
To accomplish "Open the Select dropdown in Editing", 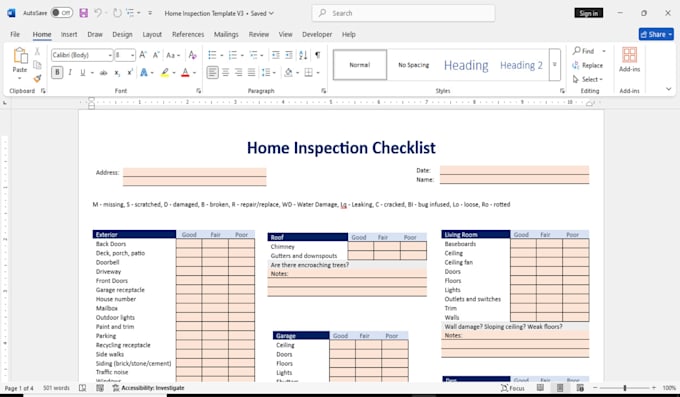I will 588,79.
